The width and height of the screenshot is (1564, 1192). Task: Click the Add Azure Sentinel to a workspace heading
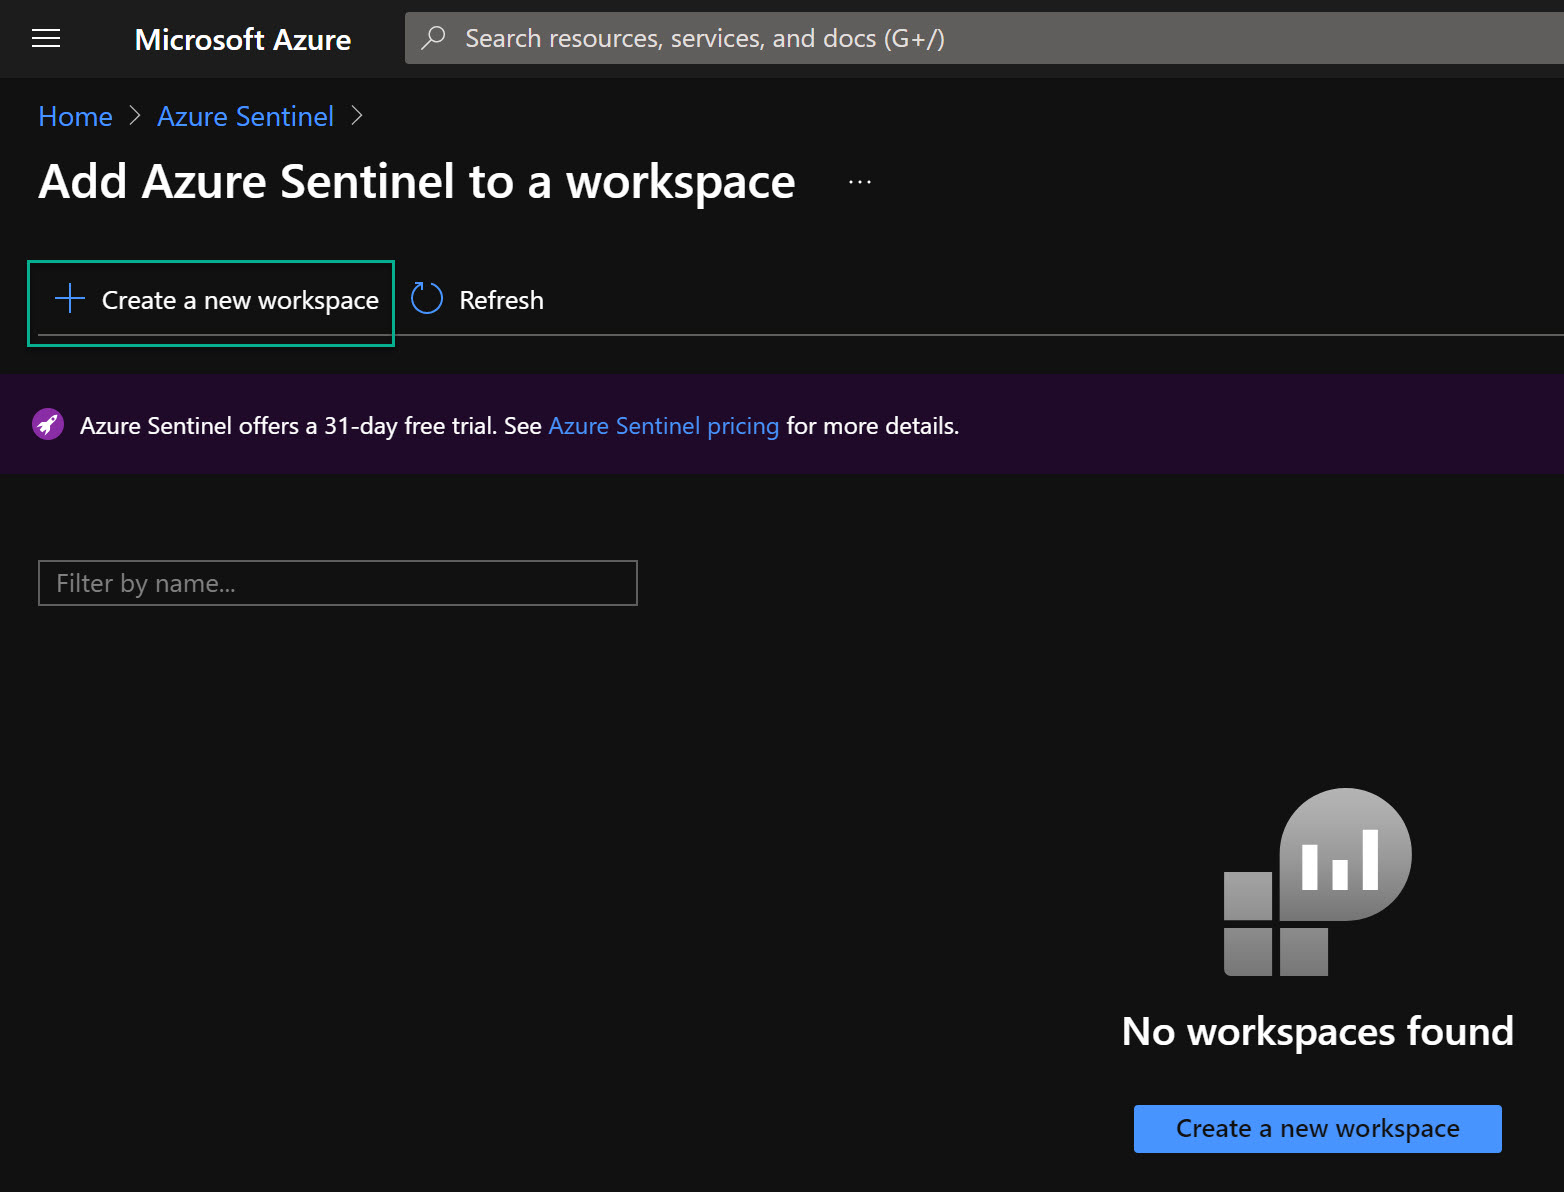416,182
